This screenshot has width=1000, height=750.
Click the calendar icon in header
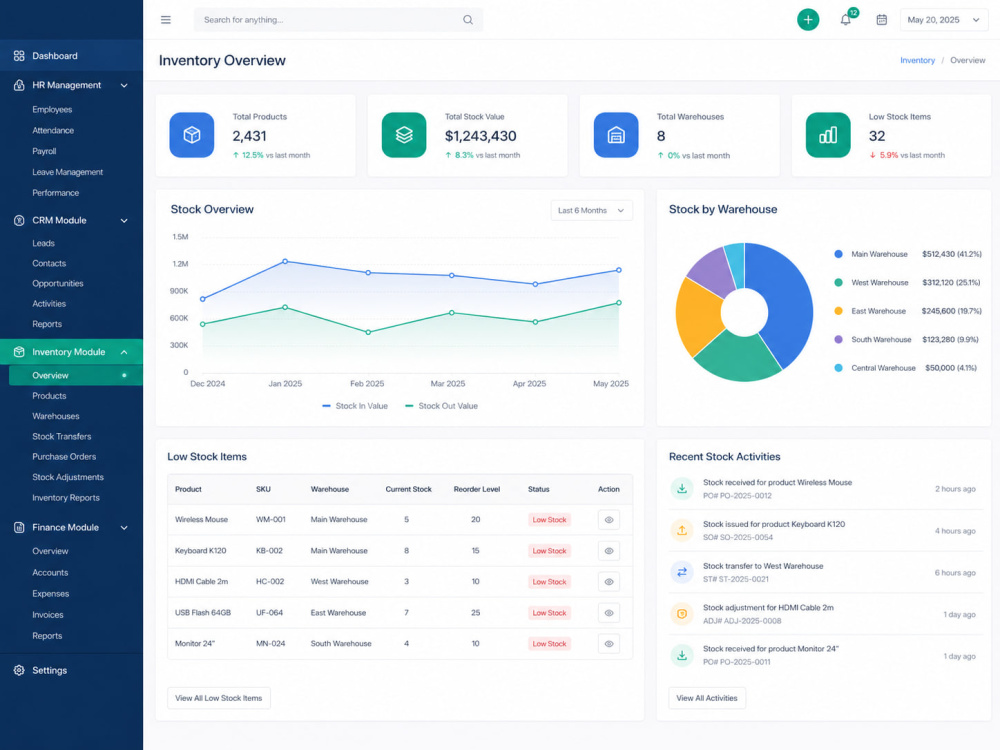click(881, 20)
